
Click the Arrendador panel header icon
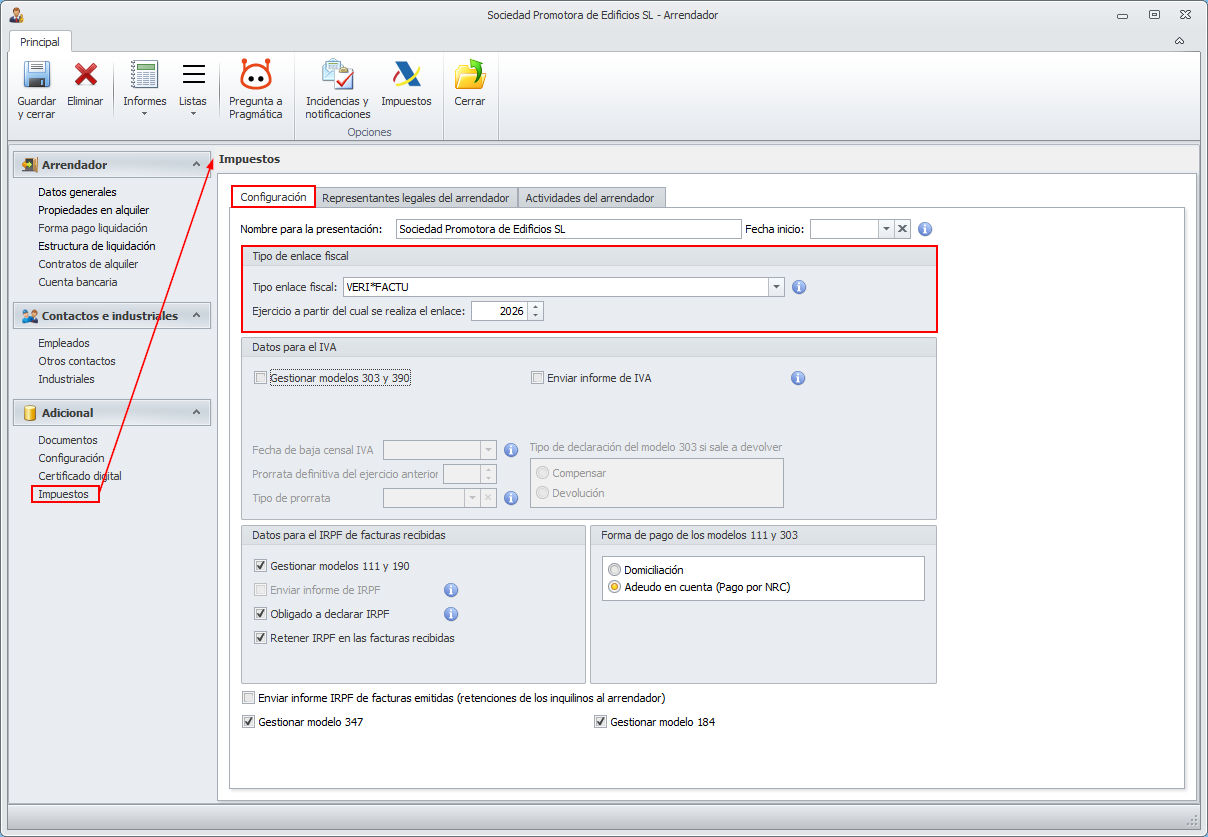click(x=29, y=165)
